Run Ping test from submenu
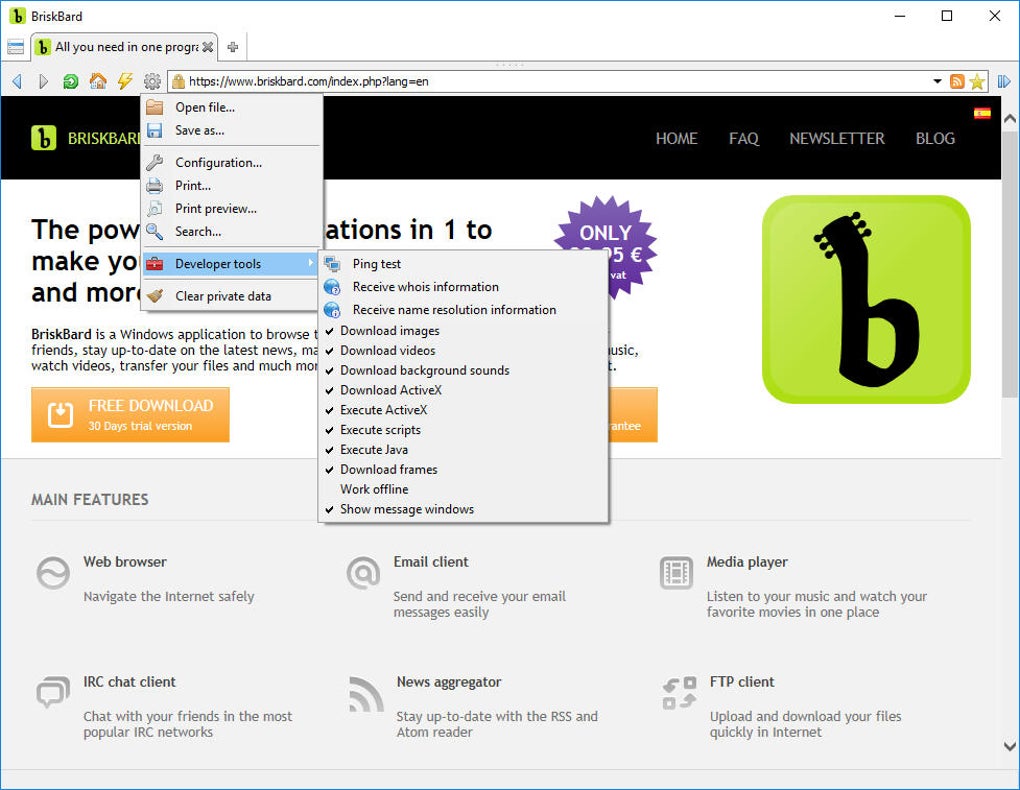Viewport: 1020px width, 790px height. coord(464,264)
